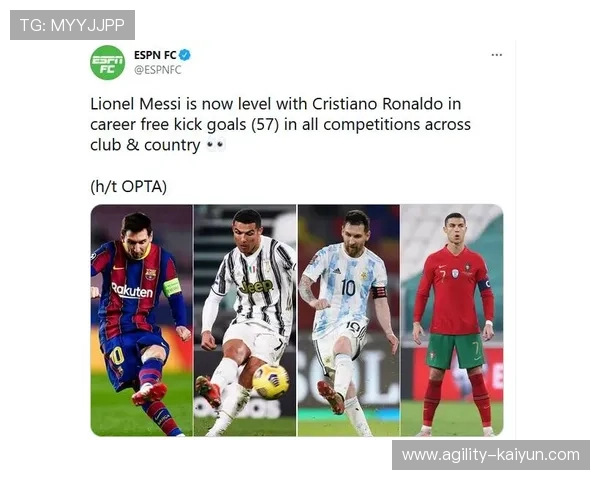Click the Jeep logo on Juventus shirt
The width and height of the screenshot is (600, 480).
(x=256, y=286)
